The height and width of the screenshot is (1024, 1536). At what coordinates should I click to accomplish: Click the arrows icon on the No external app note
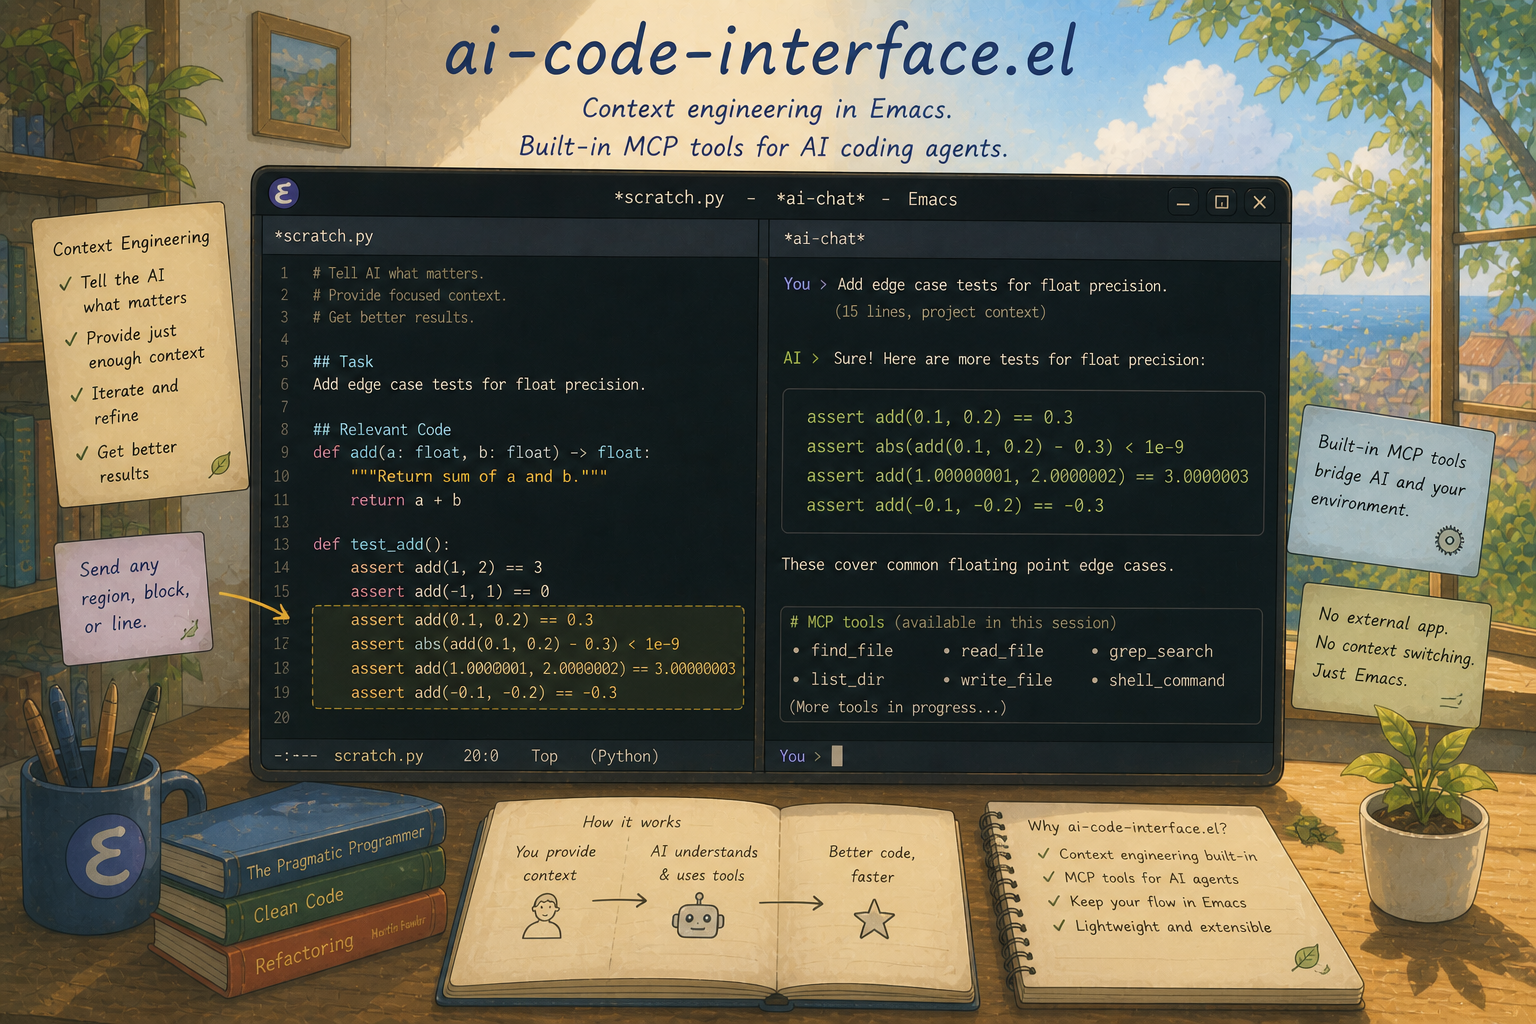click(x=1451, y=702)
